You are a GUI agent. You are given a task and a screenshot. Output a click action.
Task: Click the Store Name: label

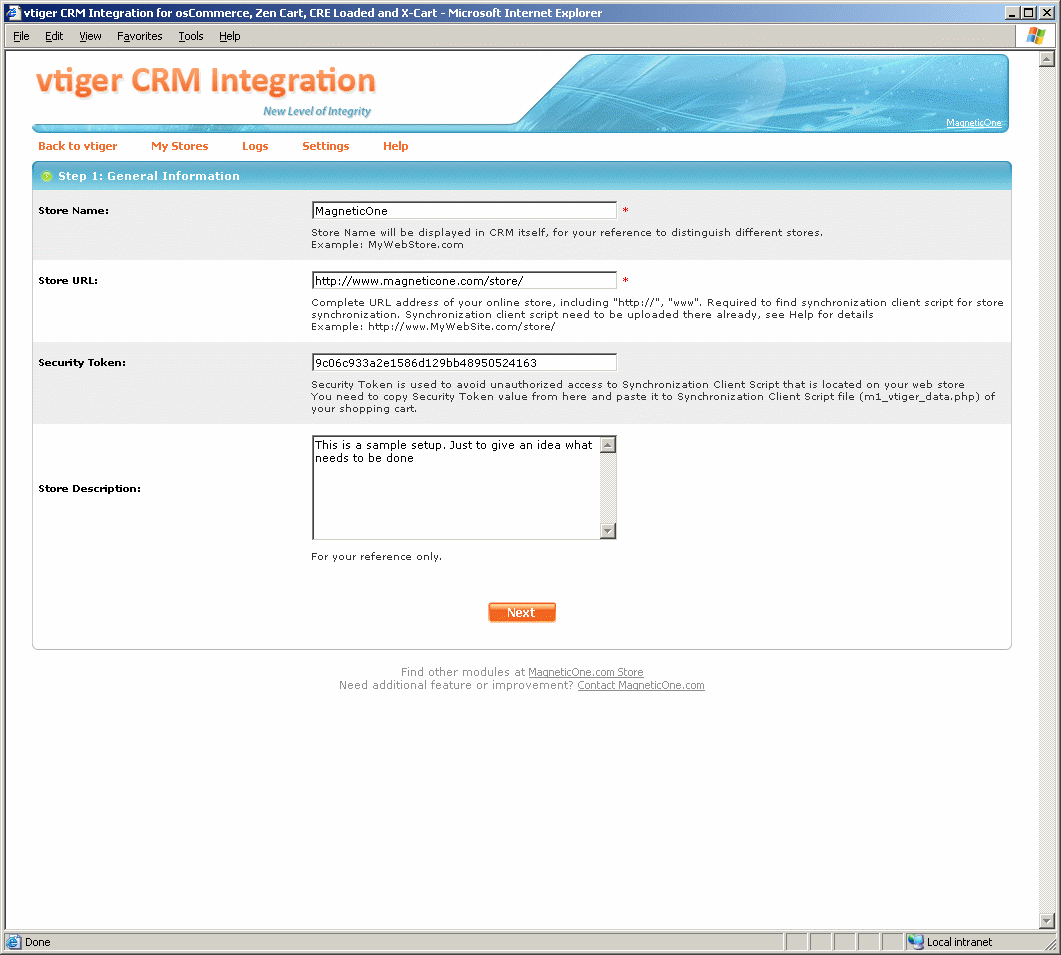[73, 210]
